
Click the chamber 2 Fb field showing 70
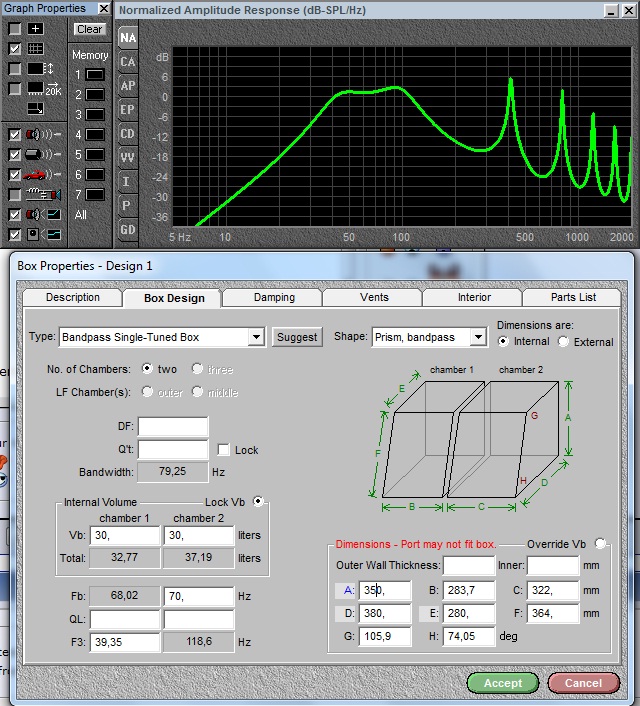[199, 596]
